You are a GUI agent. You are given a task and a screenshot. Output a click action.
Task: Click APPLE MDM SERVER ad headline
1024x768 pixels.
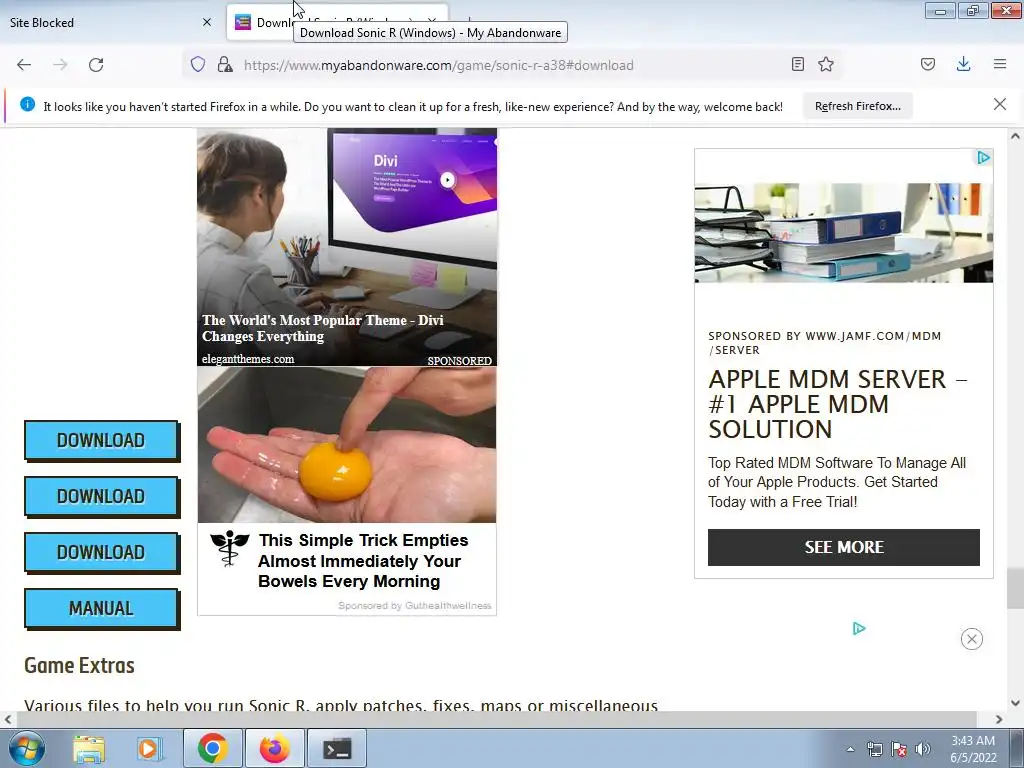tap(839, 404)
